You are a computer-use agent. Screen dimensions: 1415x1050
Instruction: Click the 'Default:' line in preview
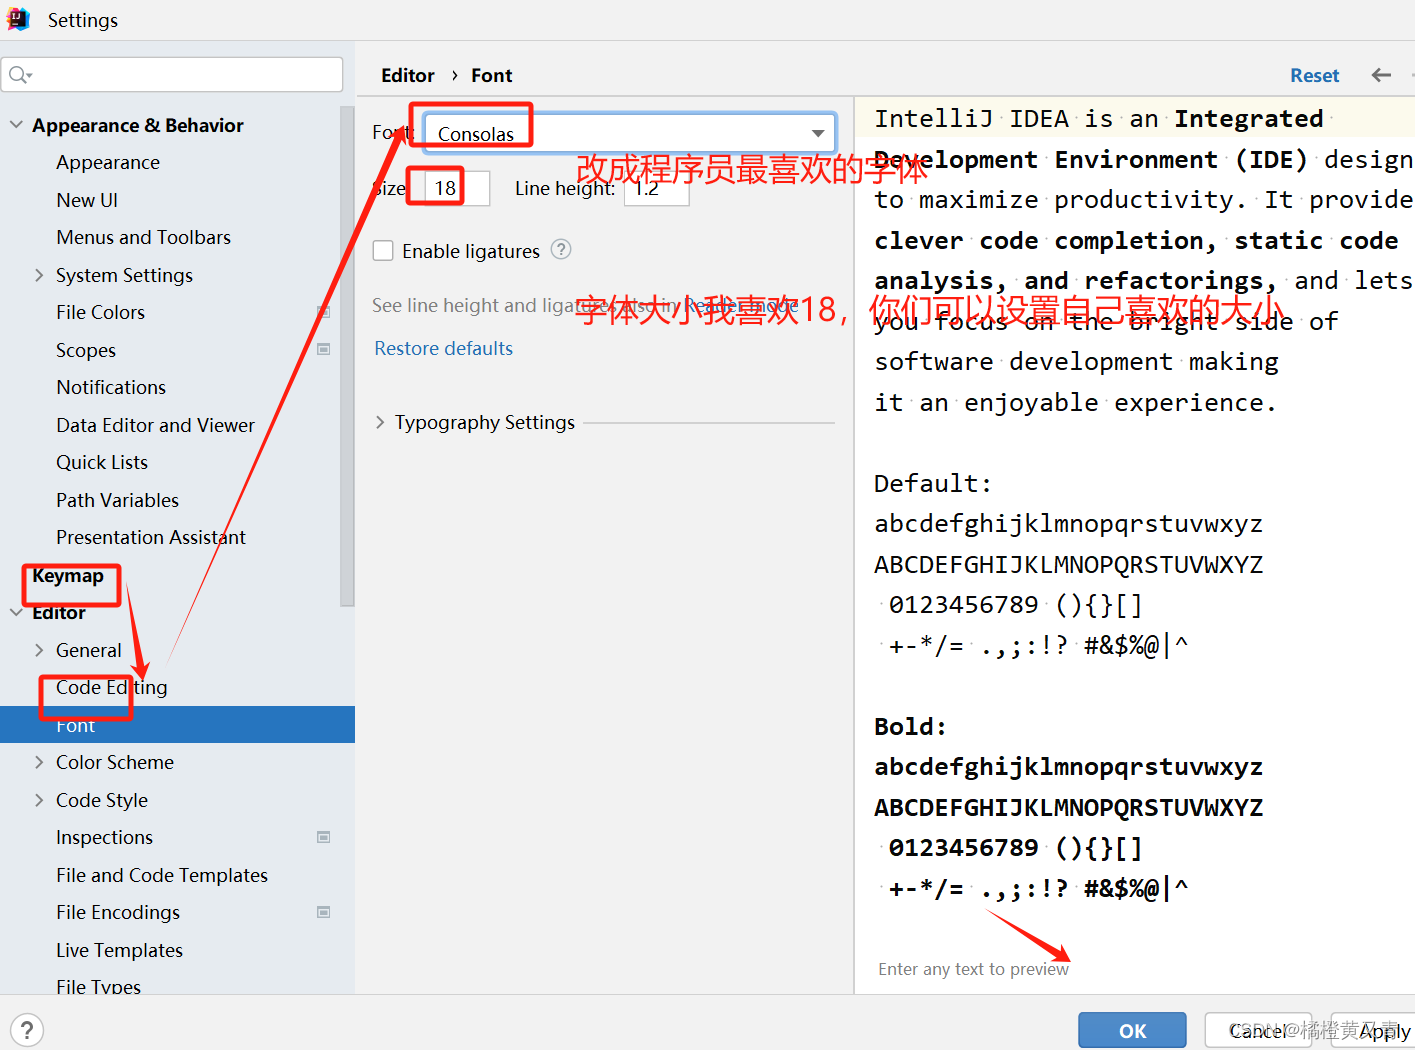933,483
